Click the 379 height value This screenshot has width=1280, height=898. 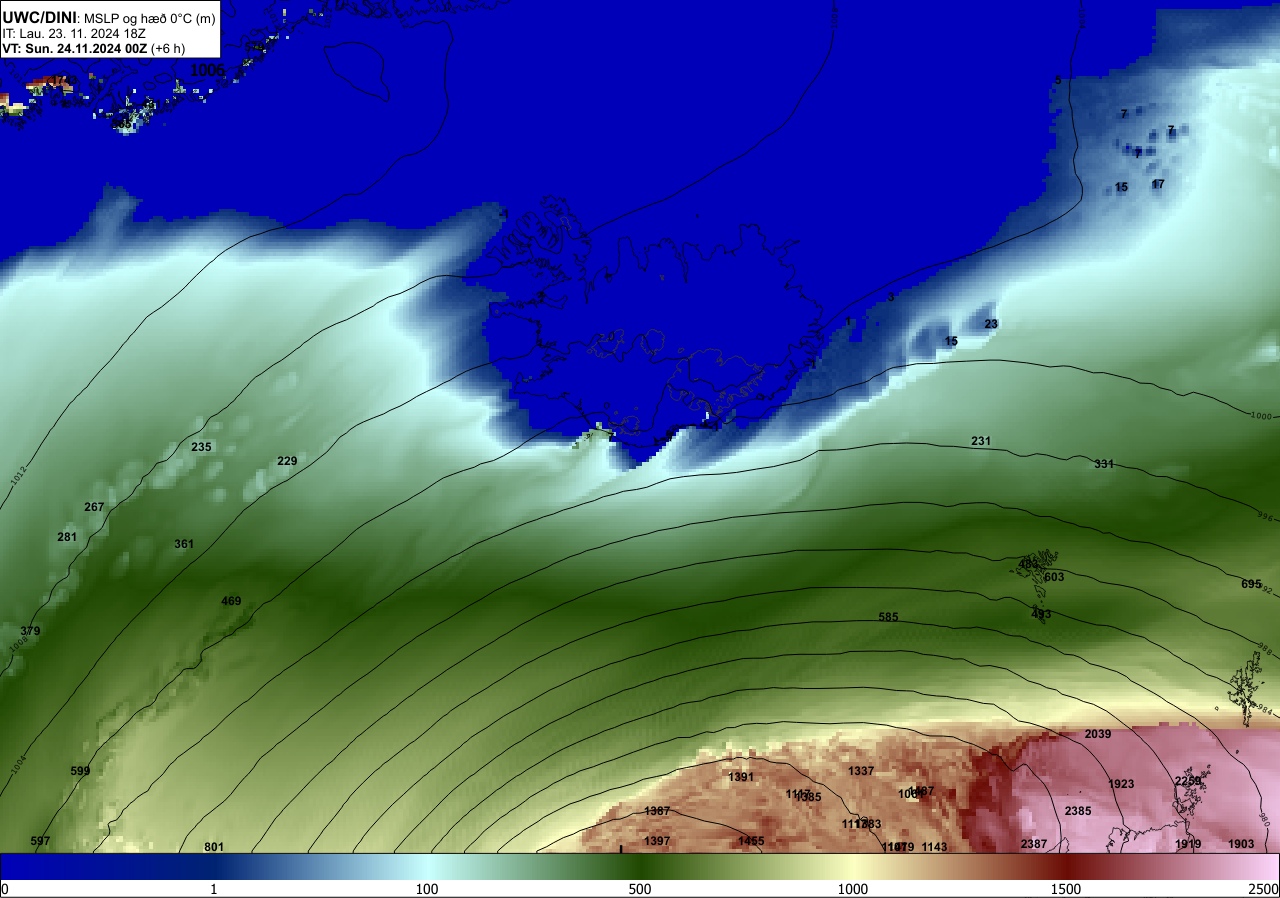(30, 631)
